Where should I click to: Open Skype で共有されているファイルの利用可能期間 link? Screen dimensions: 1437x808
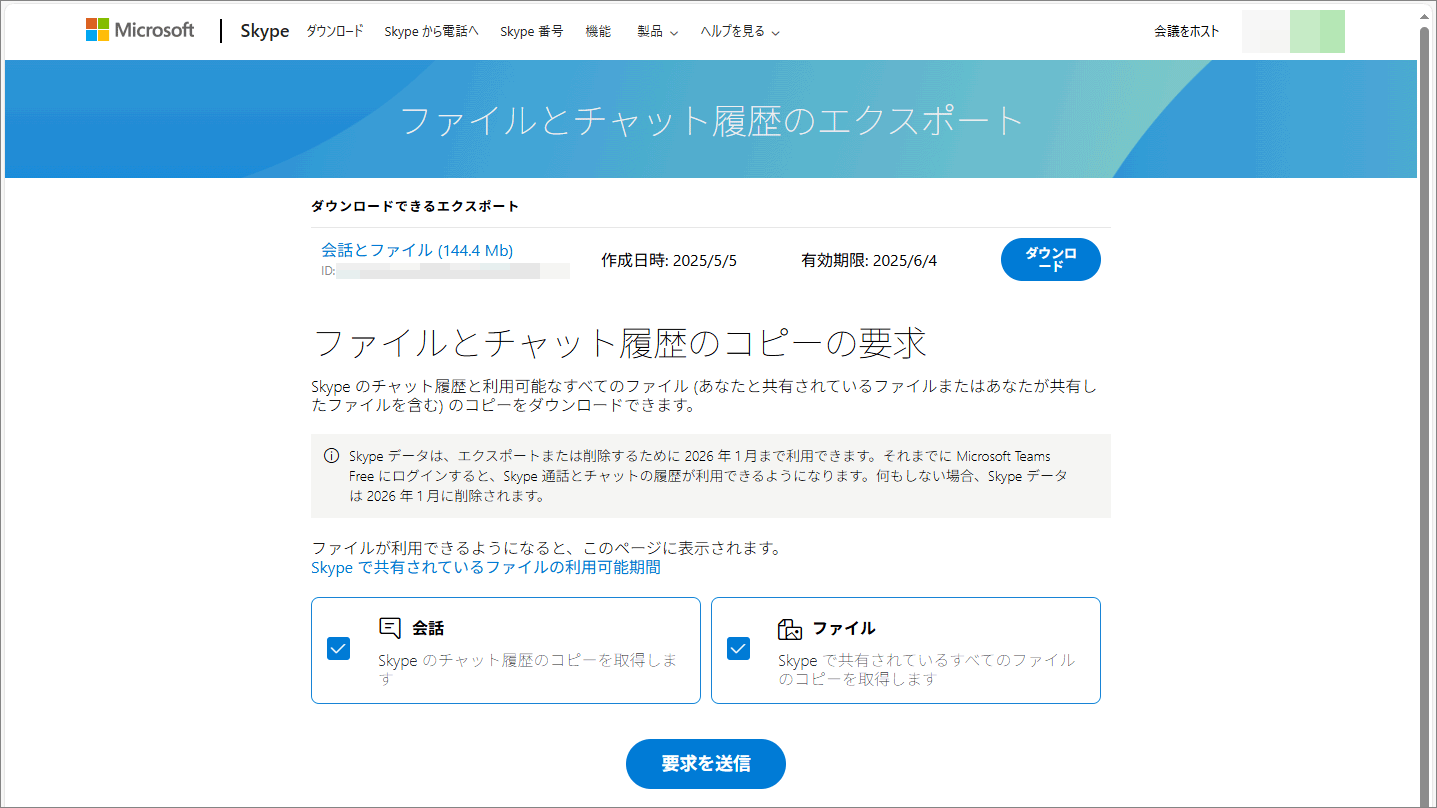pyautogui.click(x=486, y=567)
